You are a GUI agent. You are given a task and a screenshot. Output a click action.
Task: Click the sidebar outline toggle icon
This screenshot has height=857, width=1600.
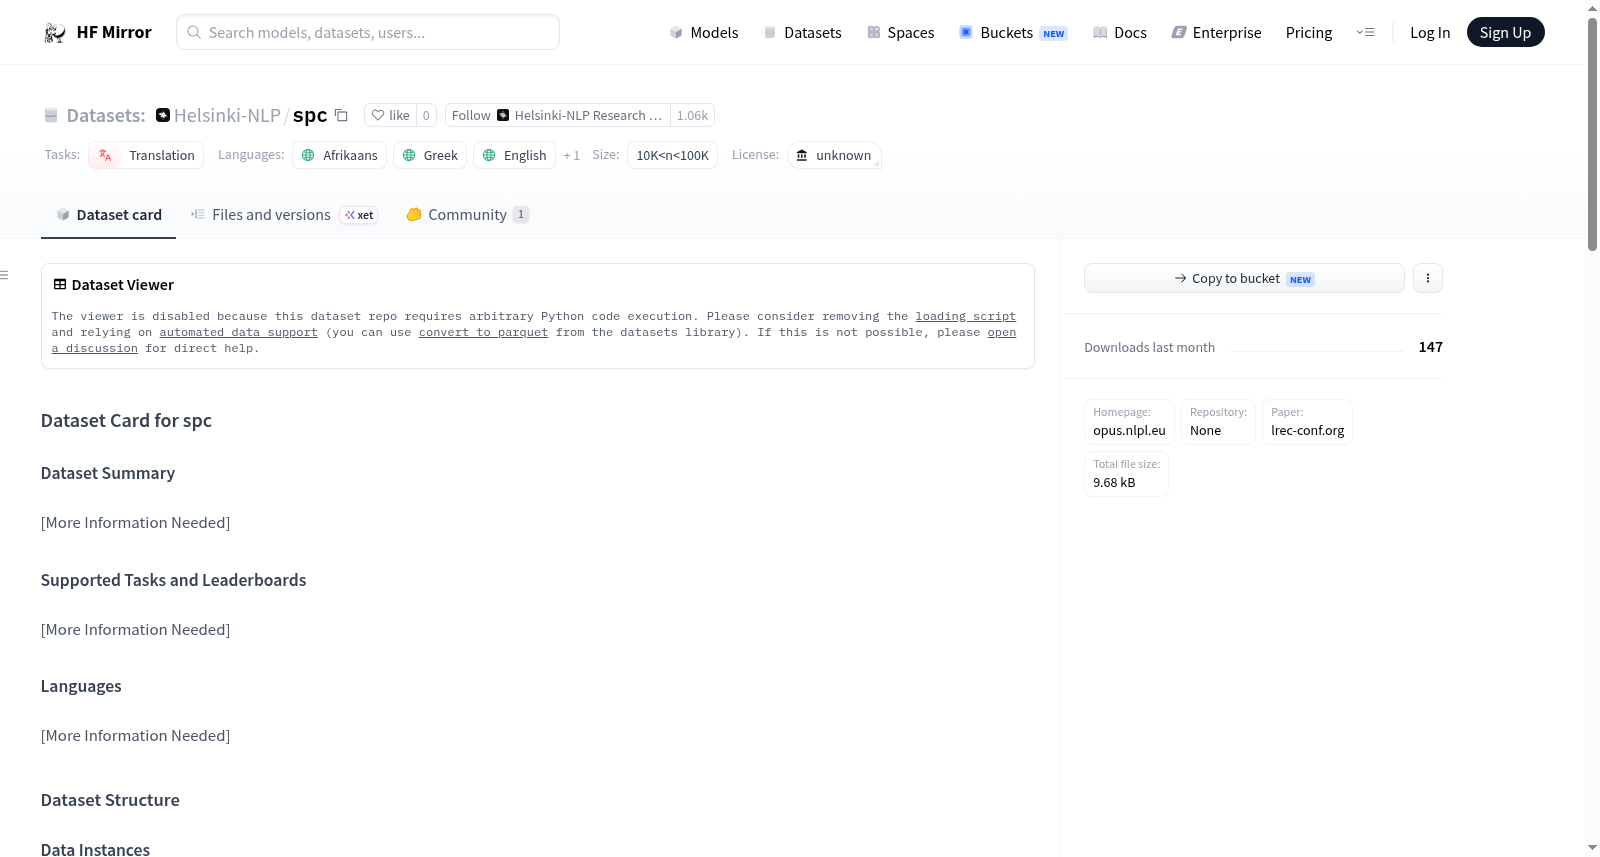pos(4,275)
